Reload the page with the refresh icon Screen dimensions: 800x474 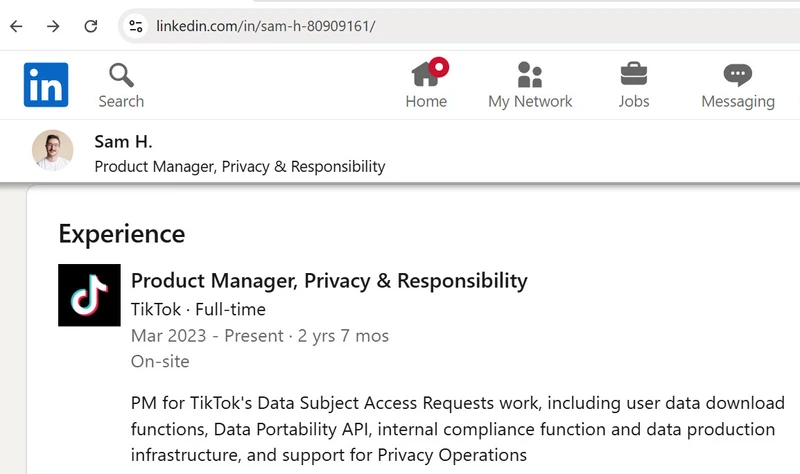90,26
